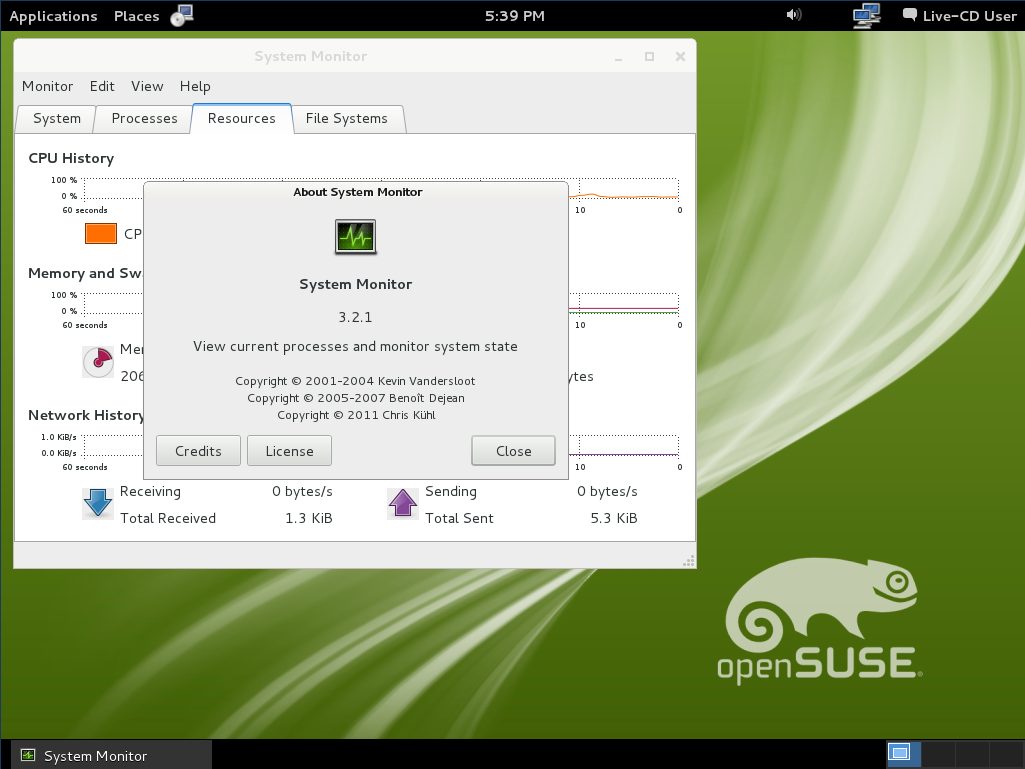Switch to the third workspace
Screen dimensions: 1025x769
[x=972, y=753]
